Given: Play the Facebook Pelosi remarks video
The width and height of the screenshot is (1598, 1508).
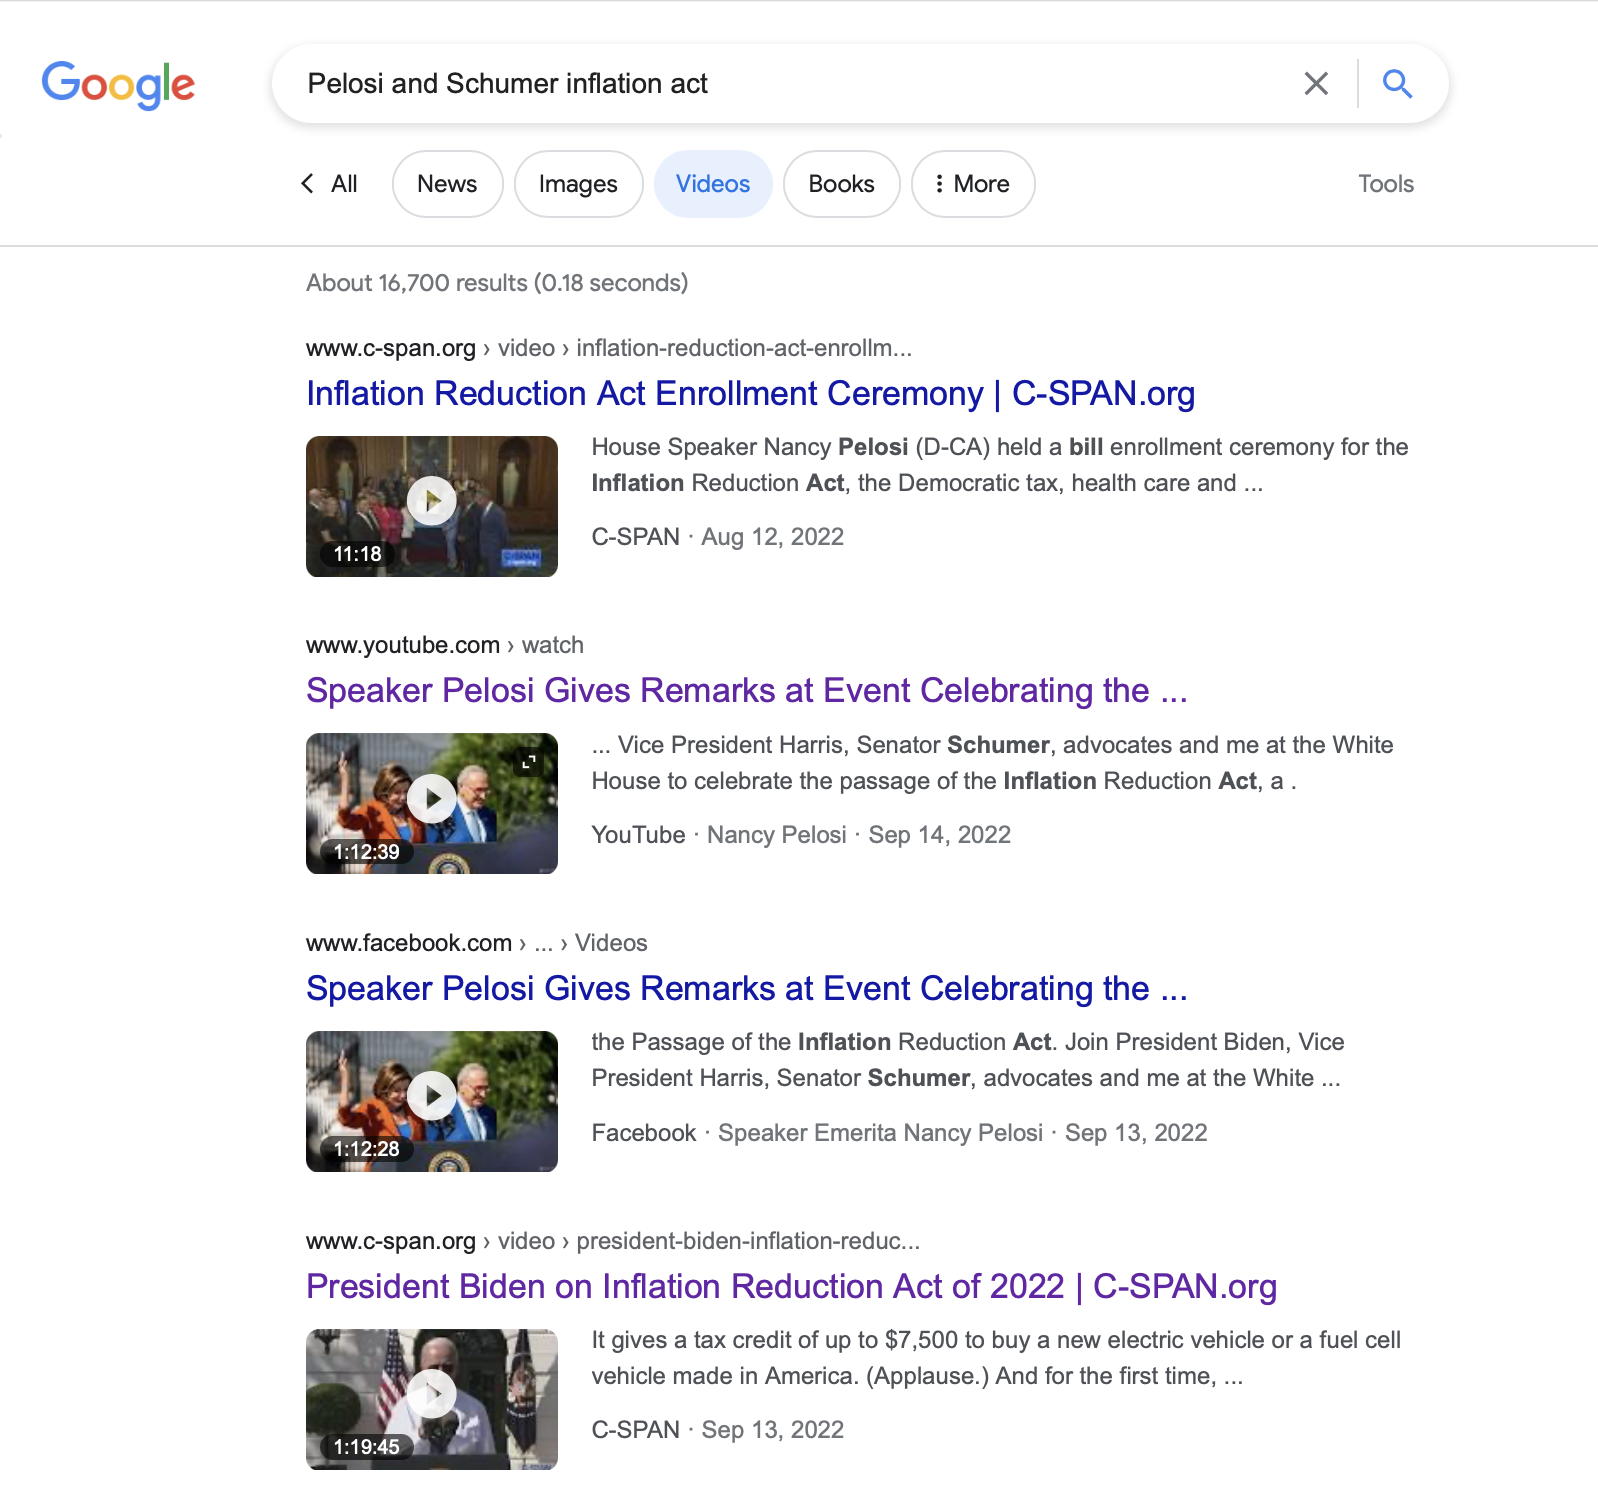Looking at the screenshot, I should tap(432, 1096).
